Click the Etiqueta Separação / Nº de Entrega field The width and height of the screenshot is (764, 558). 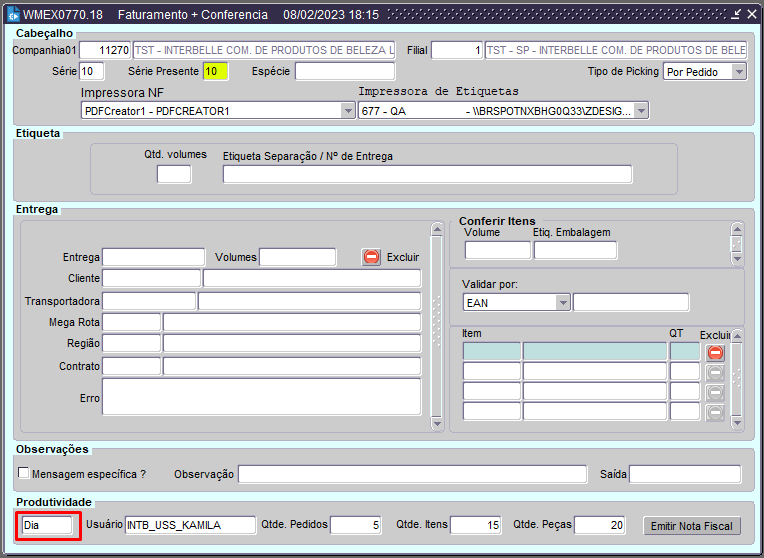[x=427, y=175]
